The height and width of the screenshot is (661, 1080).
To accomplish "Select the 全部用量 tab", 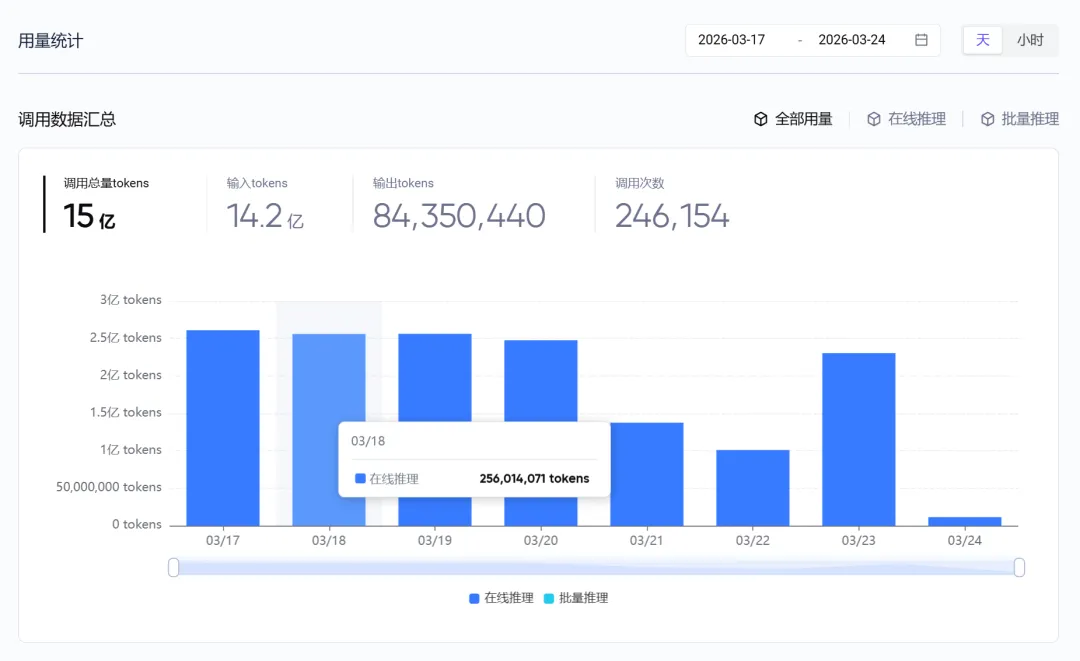I will click(x=793, y=119).
